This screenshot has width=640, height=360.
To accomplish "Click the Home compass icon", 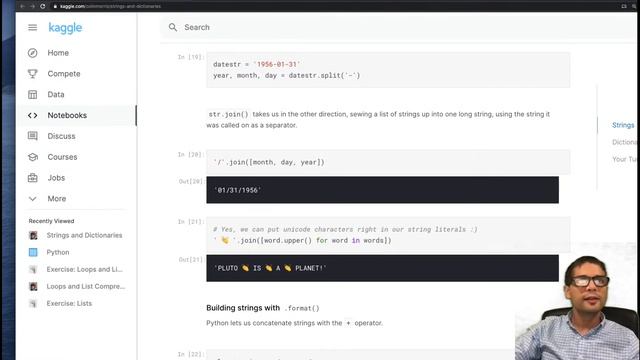I will coord(33,53).
